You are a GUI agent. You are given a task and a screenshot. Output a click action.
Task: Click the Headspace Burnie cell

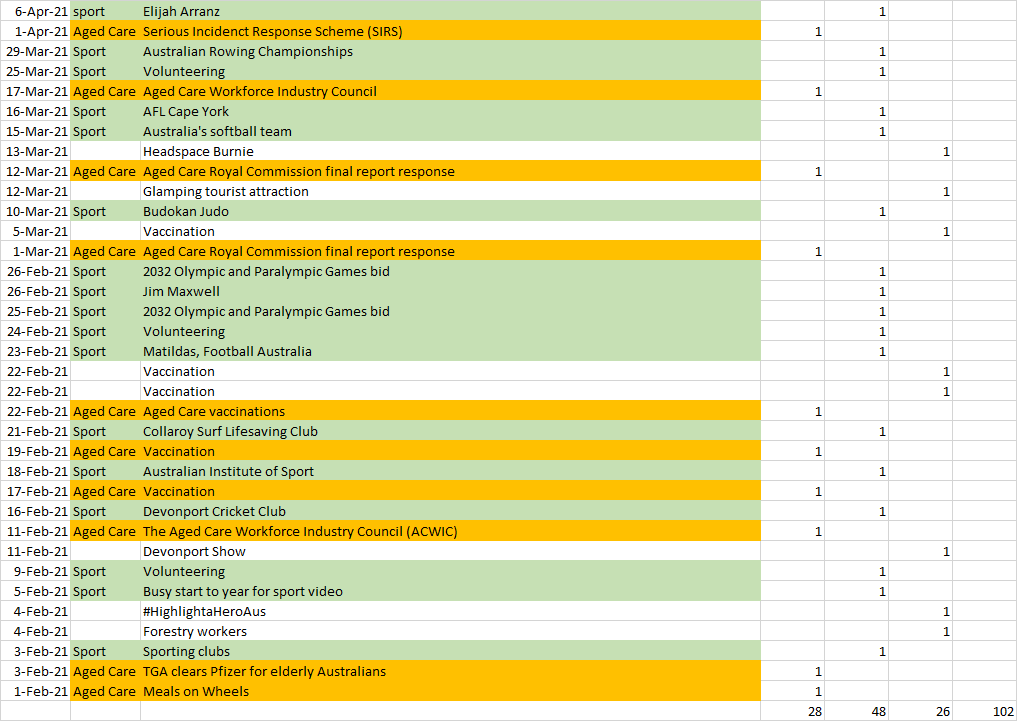(x=450, y=151)
